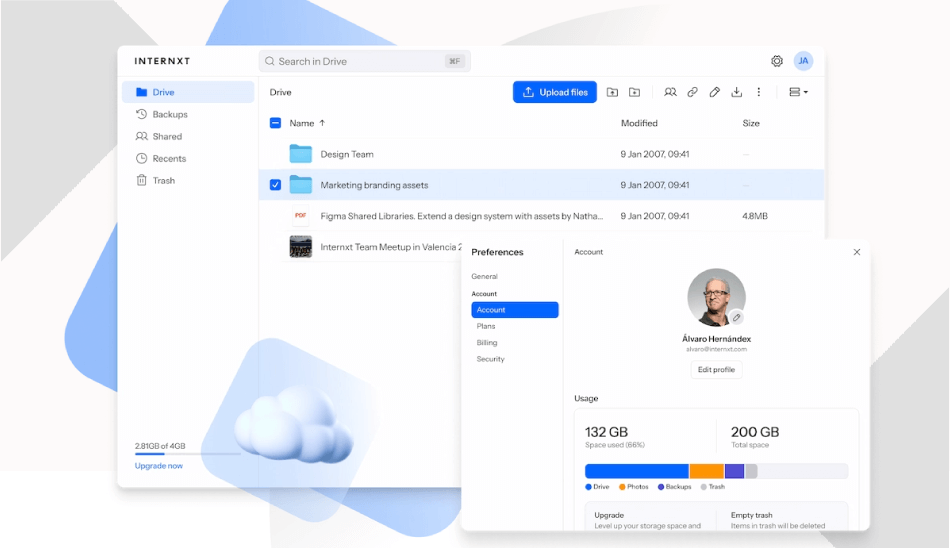The width and height of the screenshot is (950, 548).
Task: Click the download icon
Action: [736, 92]
